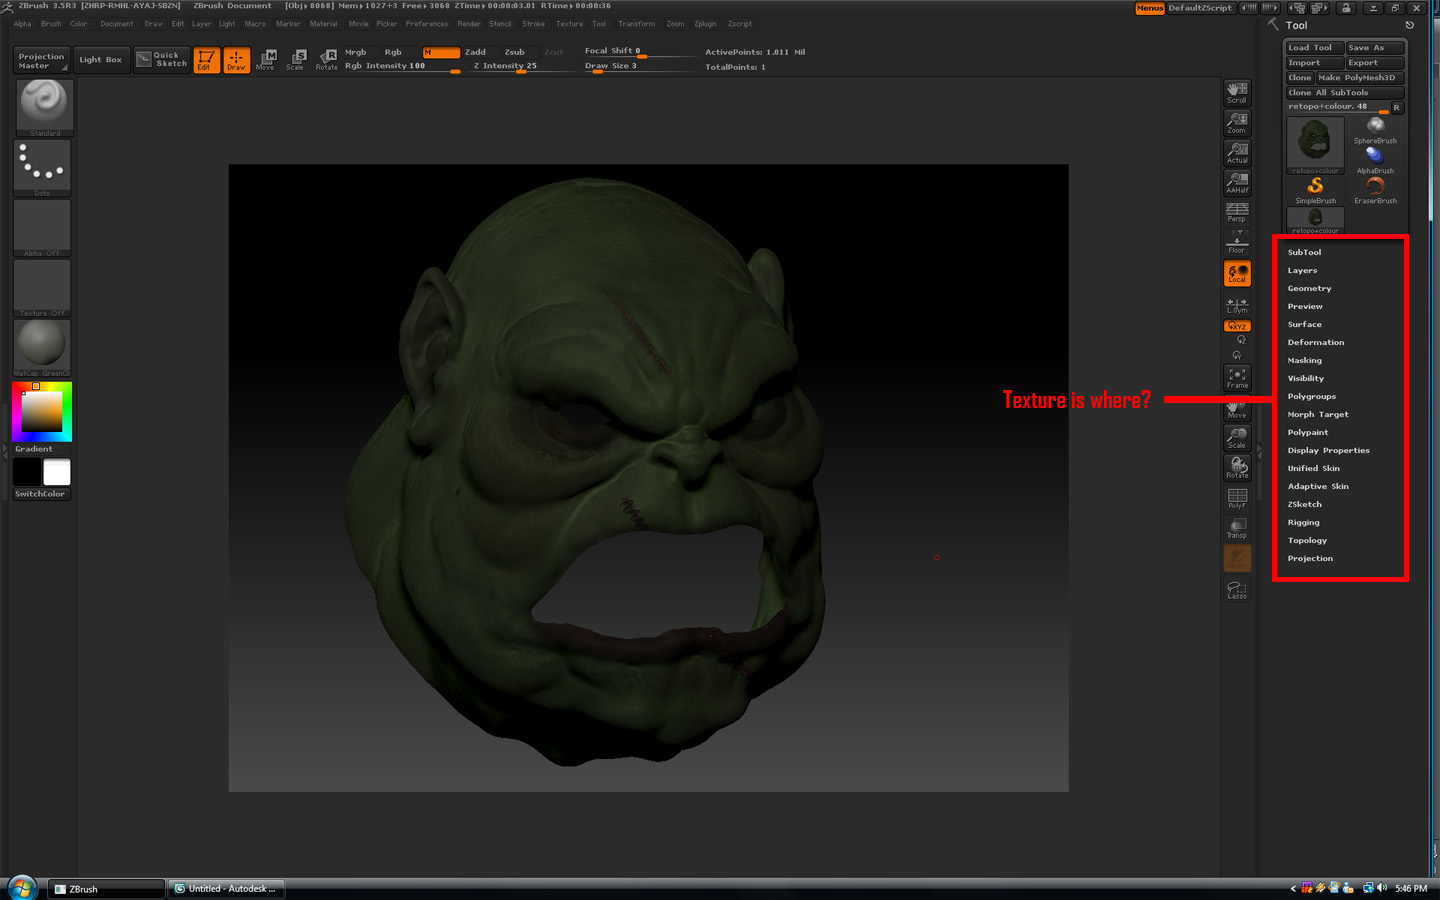Expand the Polypaint section
The height and width of the screenshot is (900, 1440).
click(x=1308, y=432)
